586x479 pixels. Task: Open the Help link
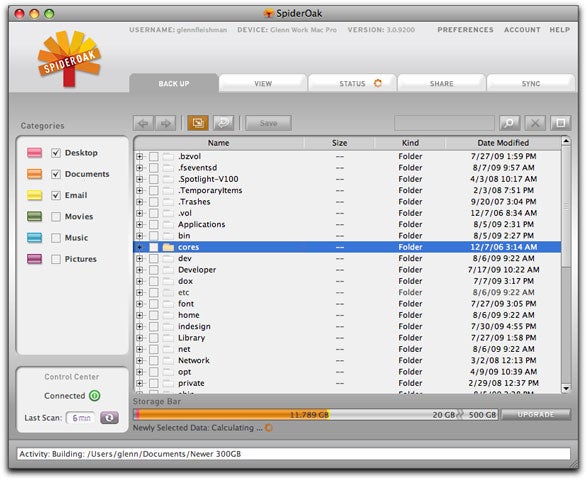coord(559,30)
